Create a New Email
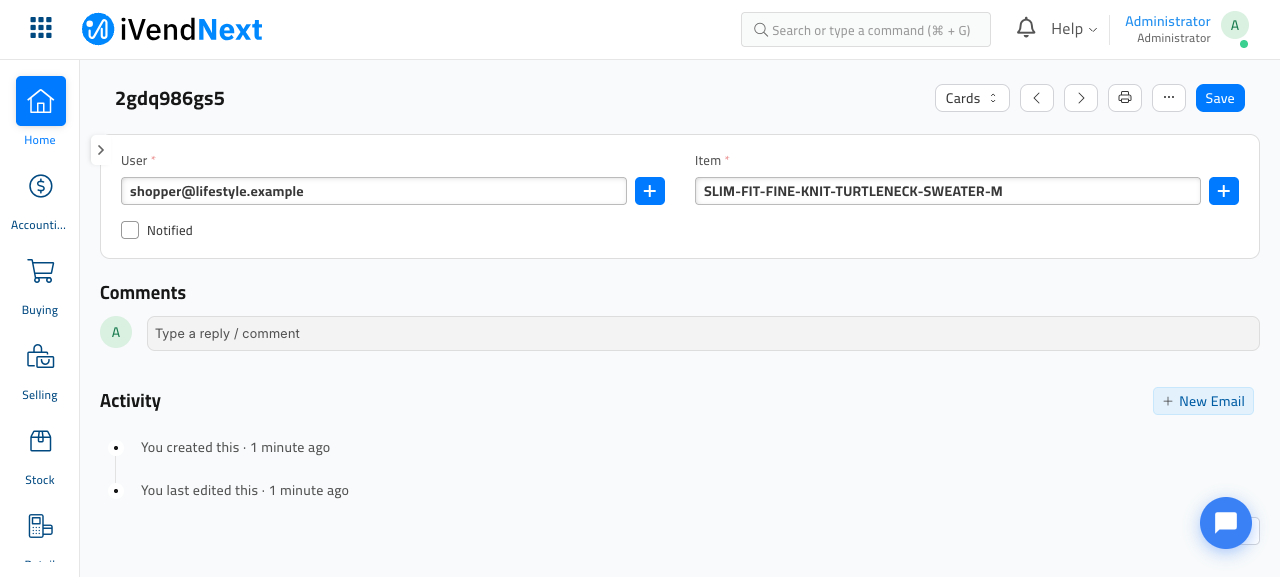This screenshot has height=577, width=1280. [1203, 401]
